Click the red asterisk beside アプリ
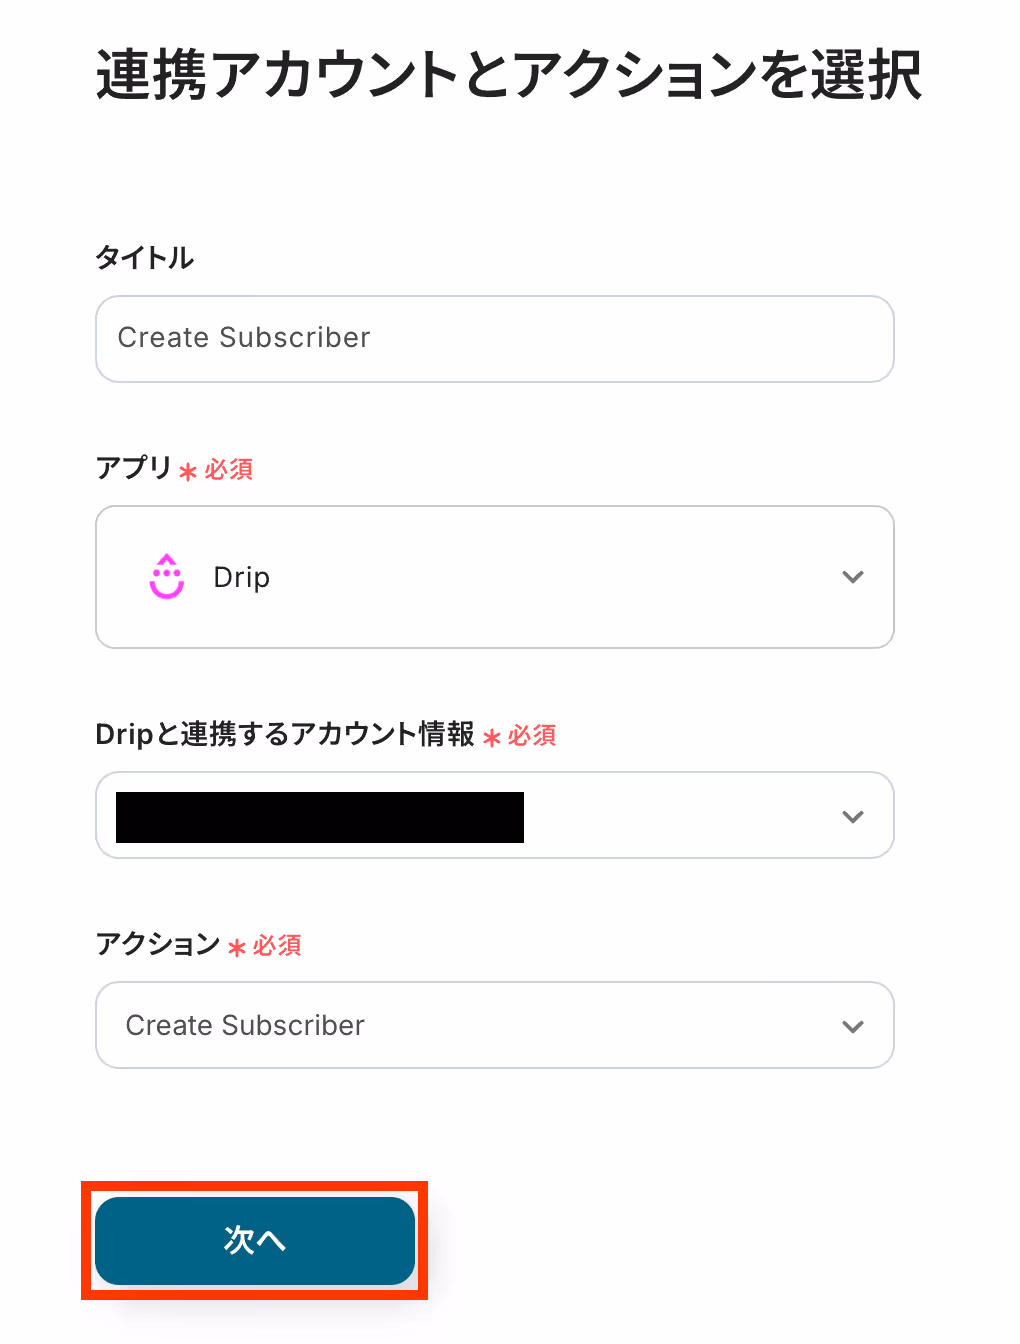This screenshot has height=1344, width=1020. (x=188, y=471)
